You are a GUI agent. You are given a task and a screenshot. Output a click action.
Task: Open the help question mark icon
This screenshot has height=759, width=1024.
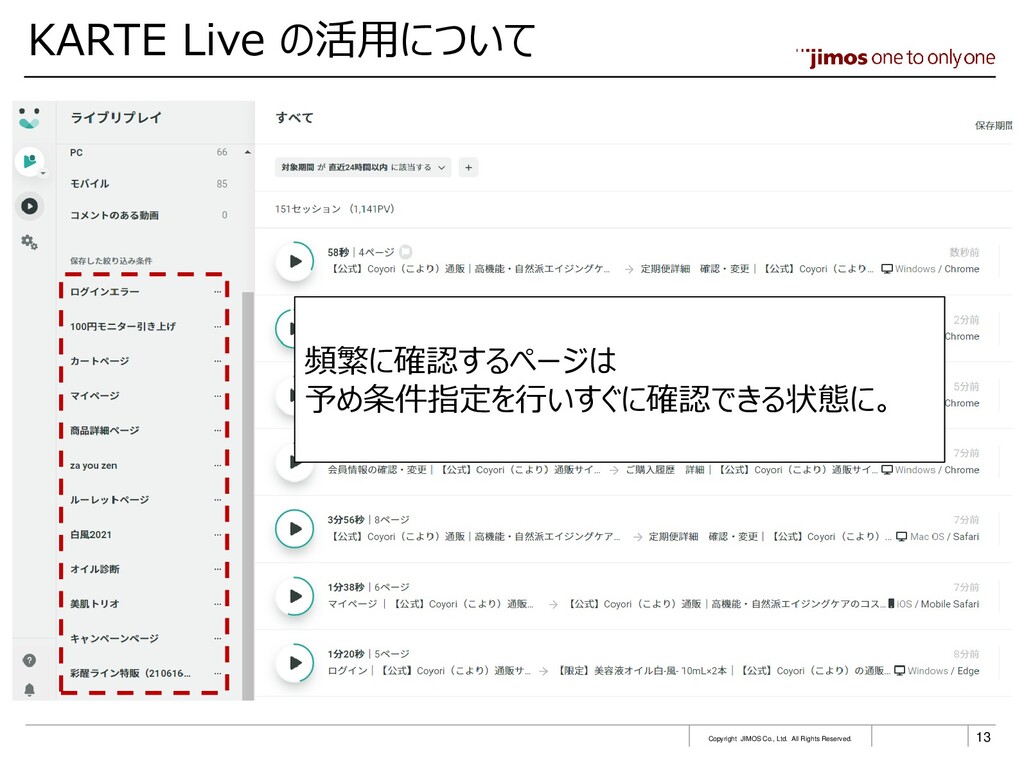pos(29,660)
